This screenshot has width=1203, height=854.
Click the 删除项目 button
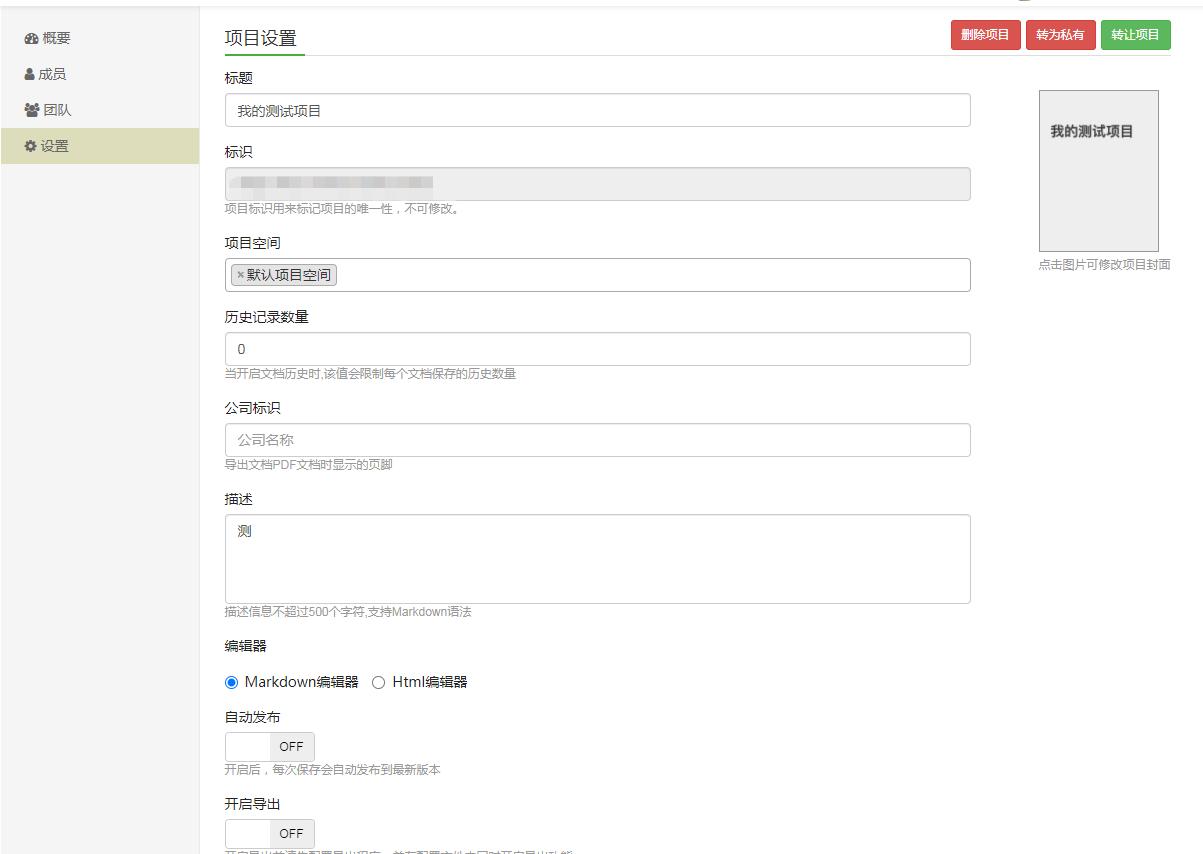click(x=985, y=34)
